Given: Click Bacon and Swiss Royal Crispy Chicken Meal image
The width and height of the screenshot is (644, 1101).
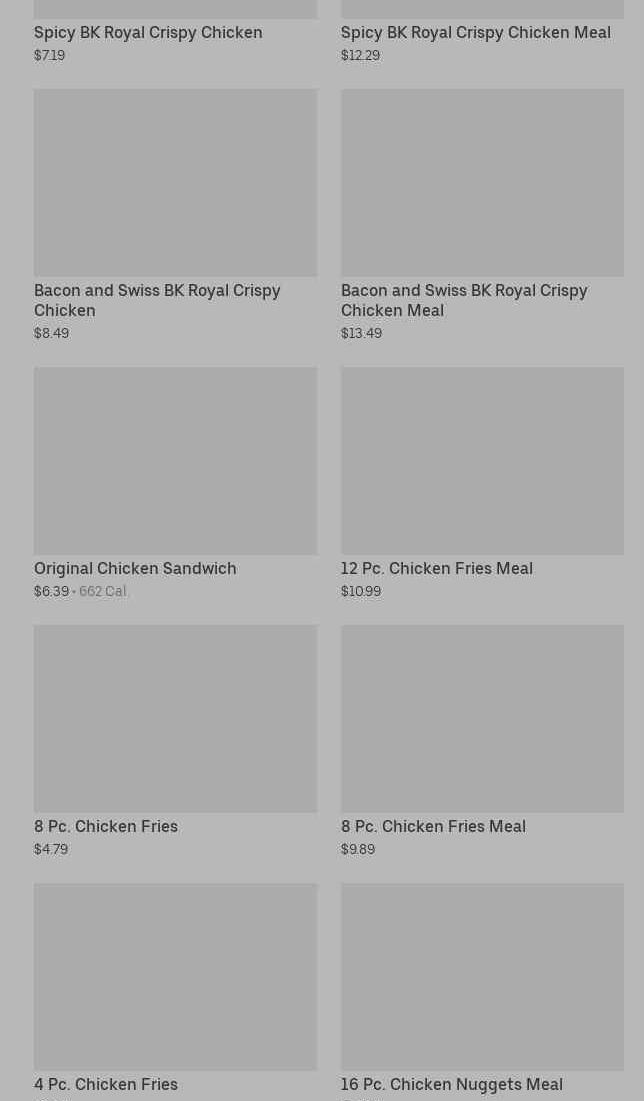Looking at the screenshot, I should point(482,182).
